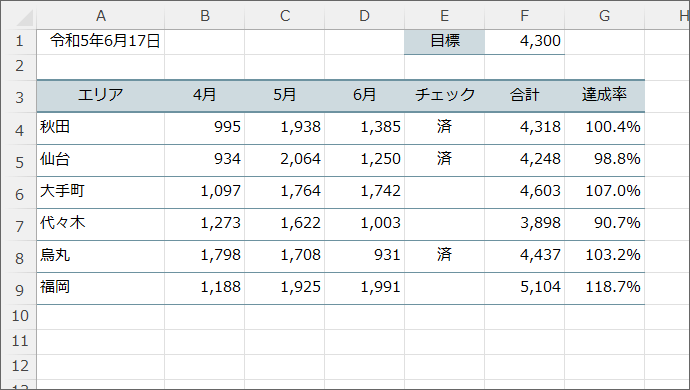Click the 合計 header cell

click(x=525, y=96)
